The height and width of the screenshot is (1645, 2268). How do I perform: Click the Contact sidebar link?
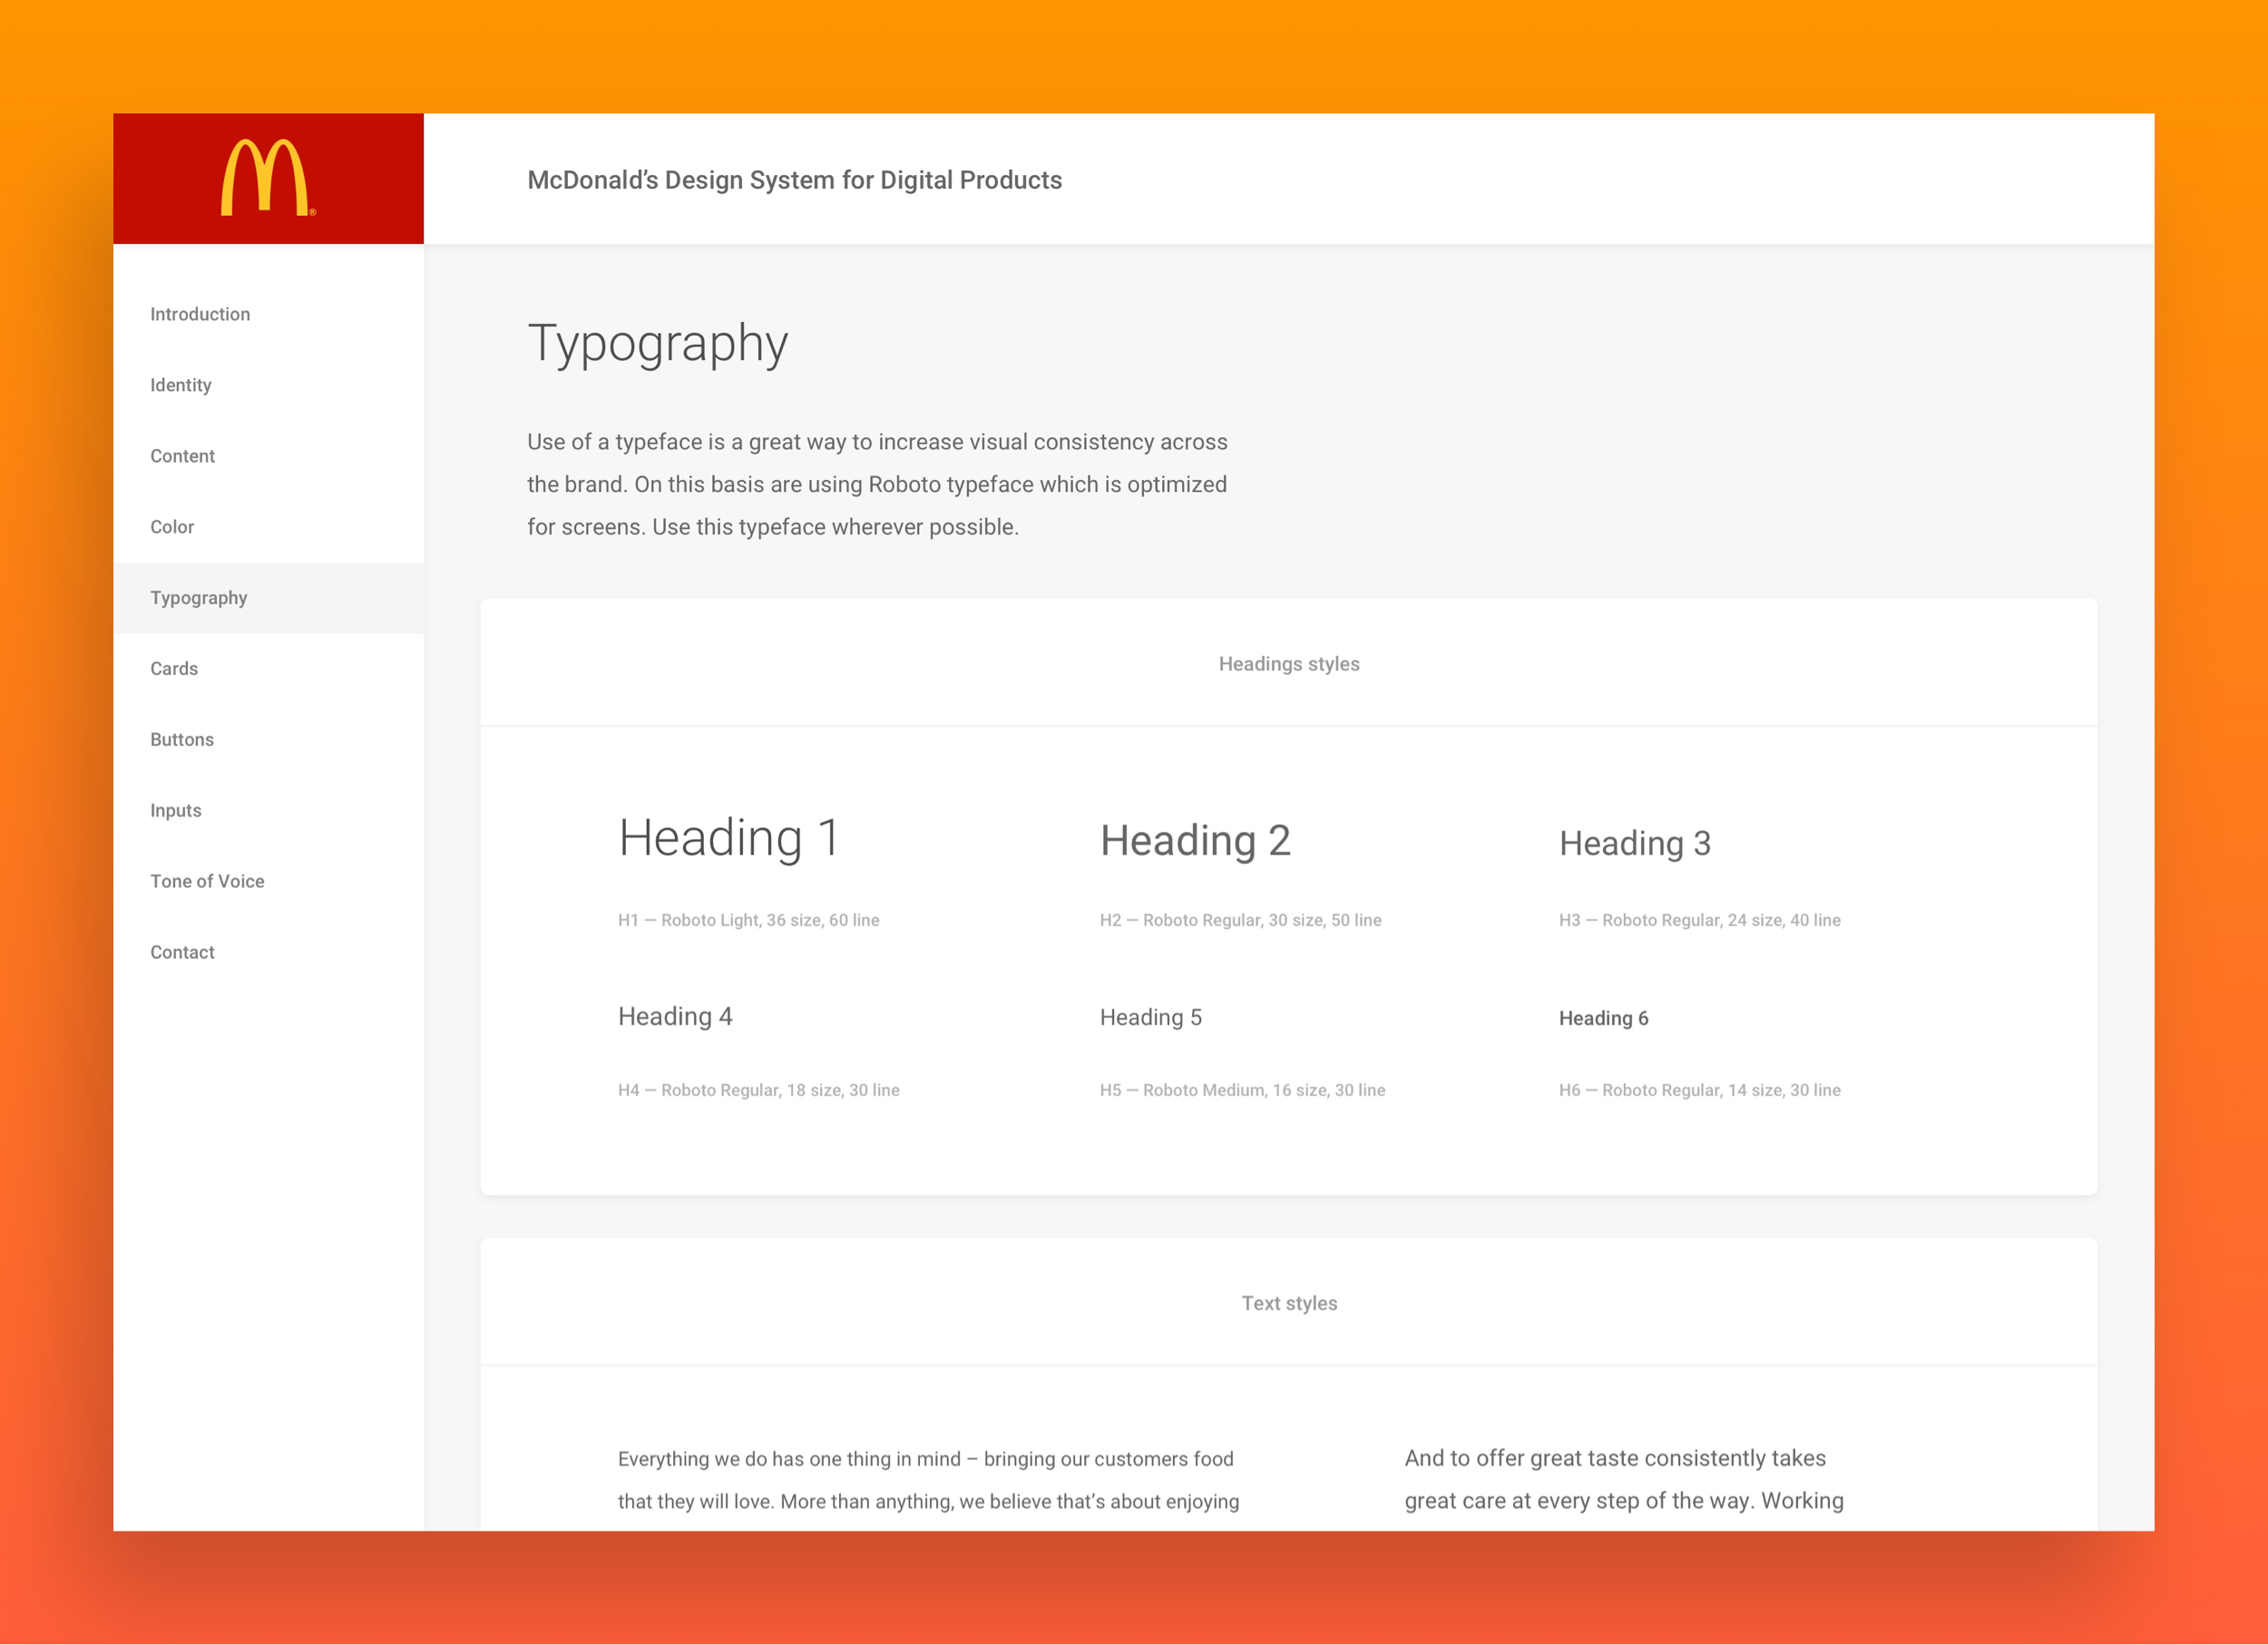[182, 953]
